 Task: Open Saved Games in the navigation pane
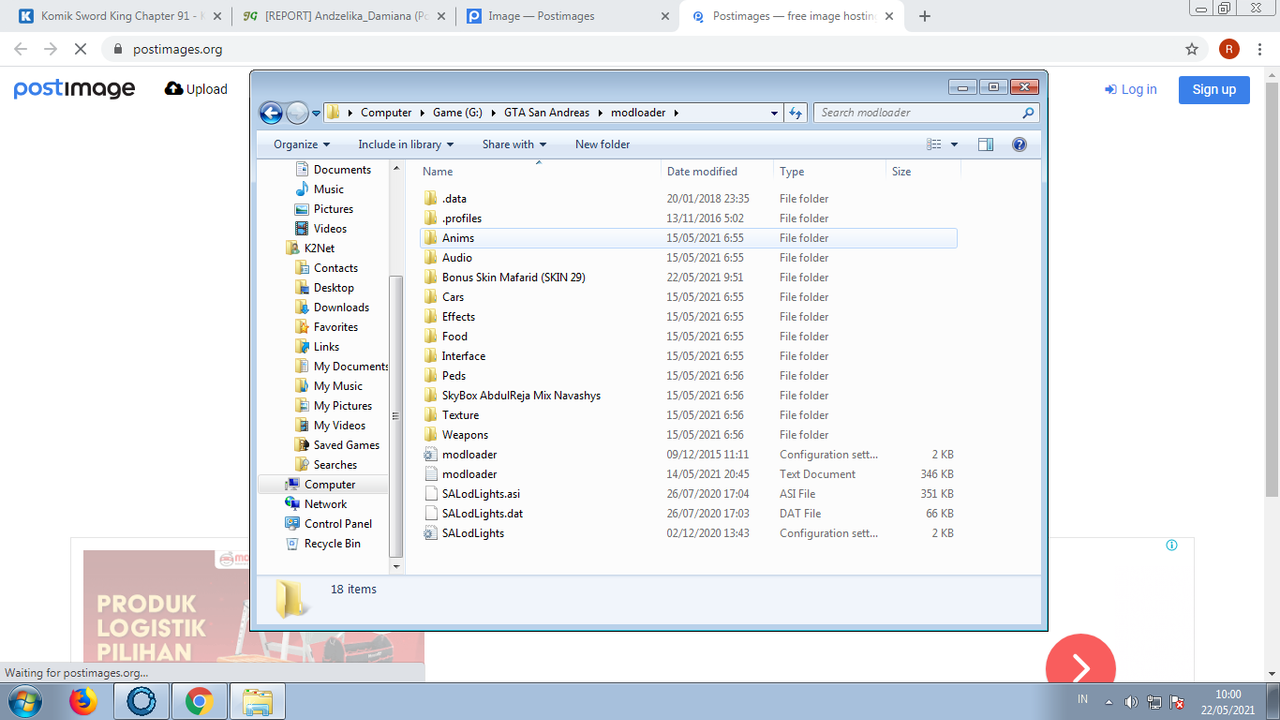point(346,445)
